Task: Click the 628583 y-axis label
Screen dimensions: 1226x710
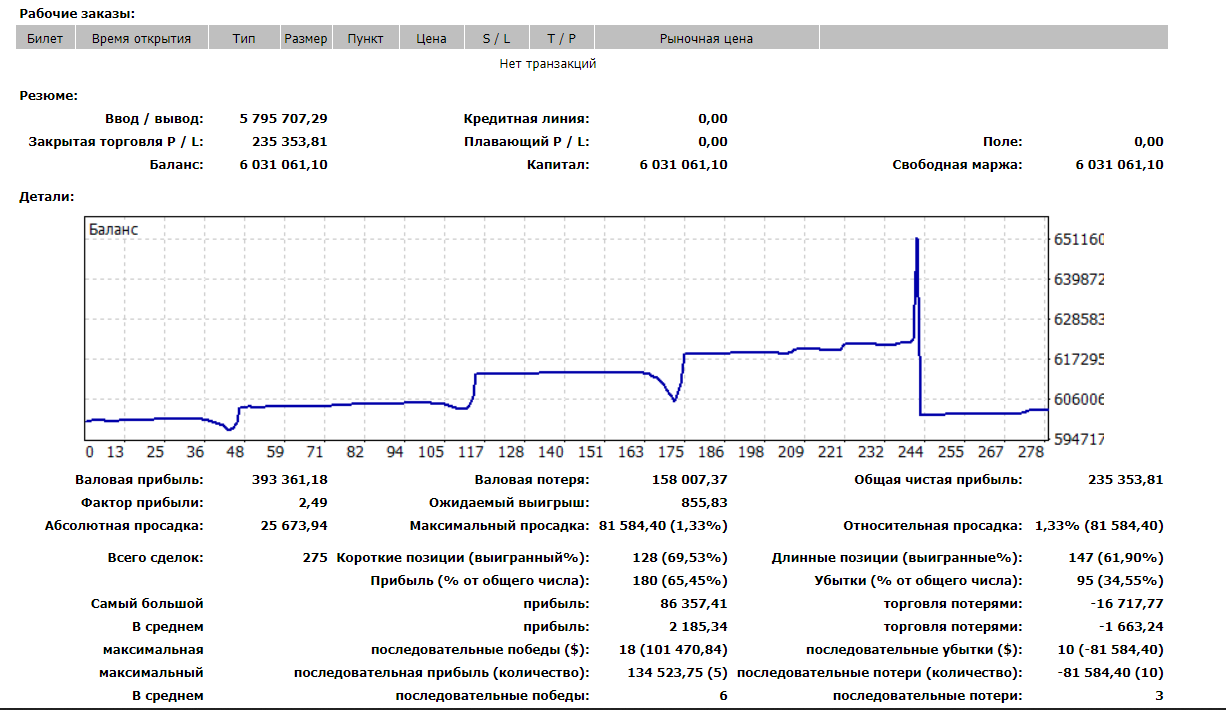Action: coord(1079,319)
